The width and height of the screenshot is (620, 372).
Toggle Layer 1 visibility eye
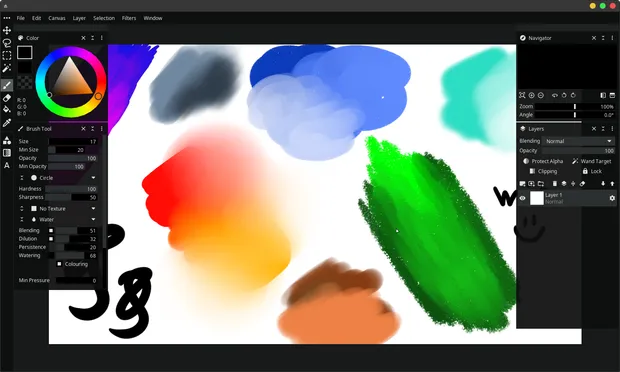click(x=522, y=198)
